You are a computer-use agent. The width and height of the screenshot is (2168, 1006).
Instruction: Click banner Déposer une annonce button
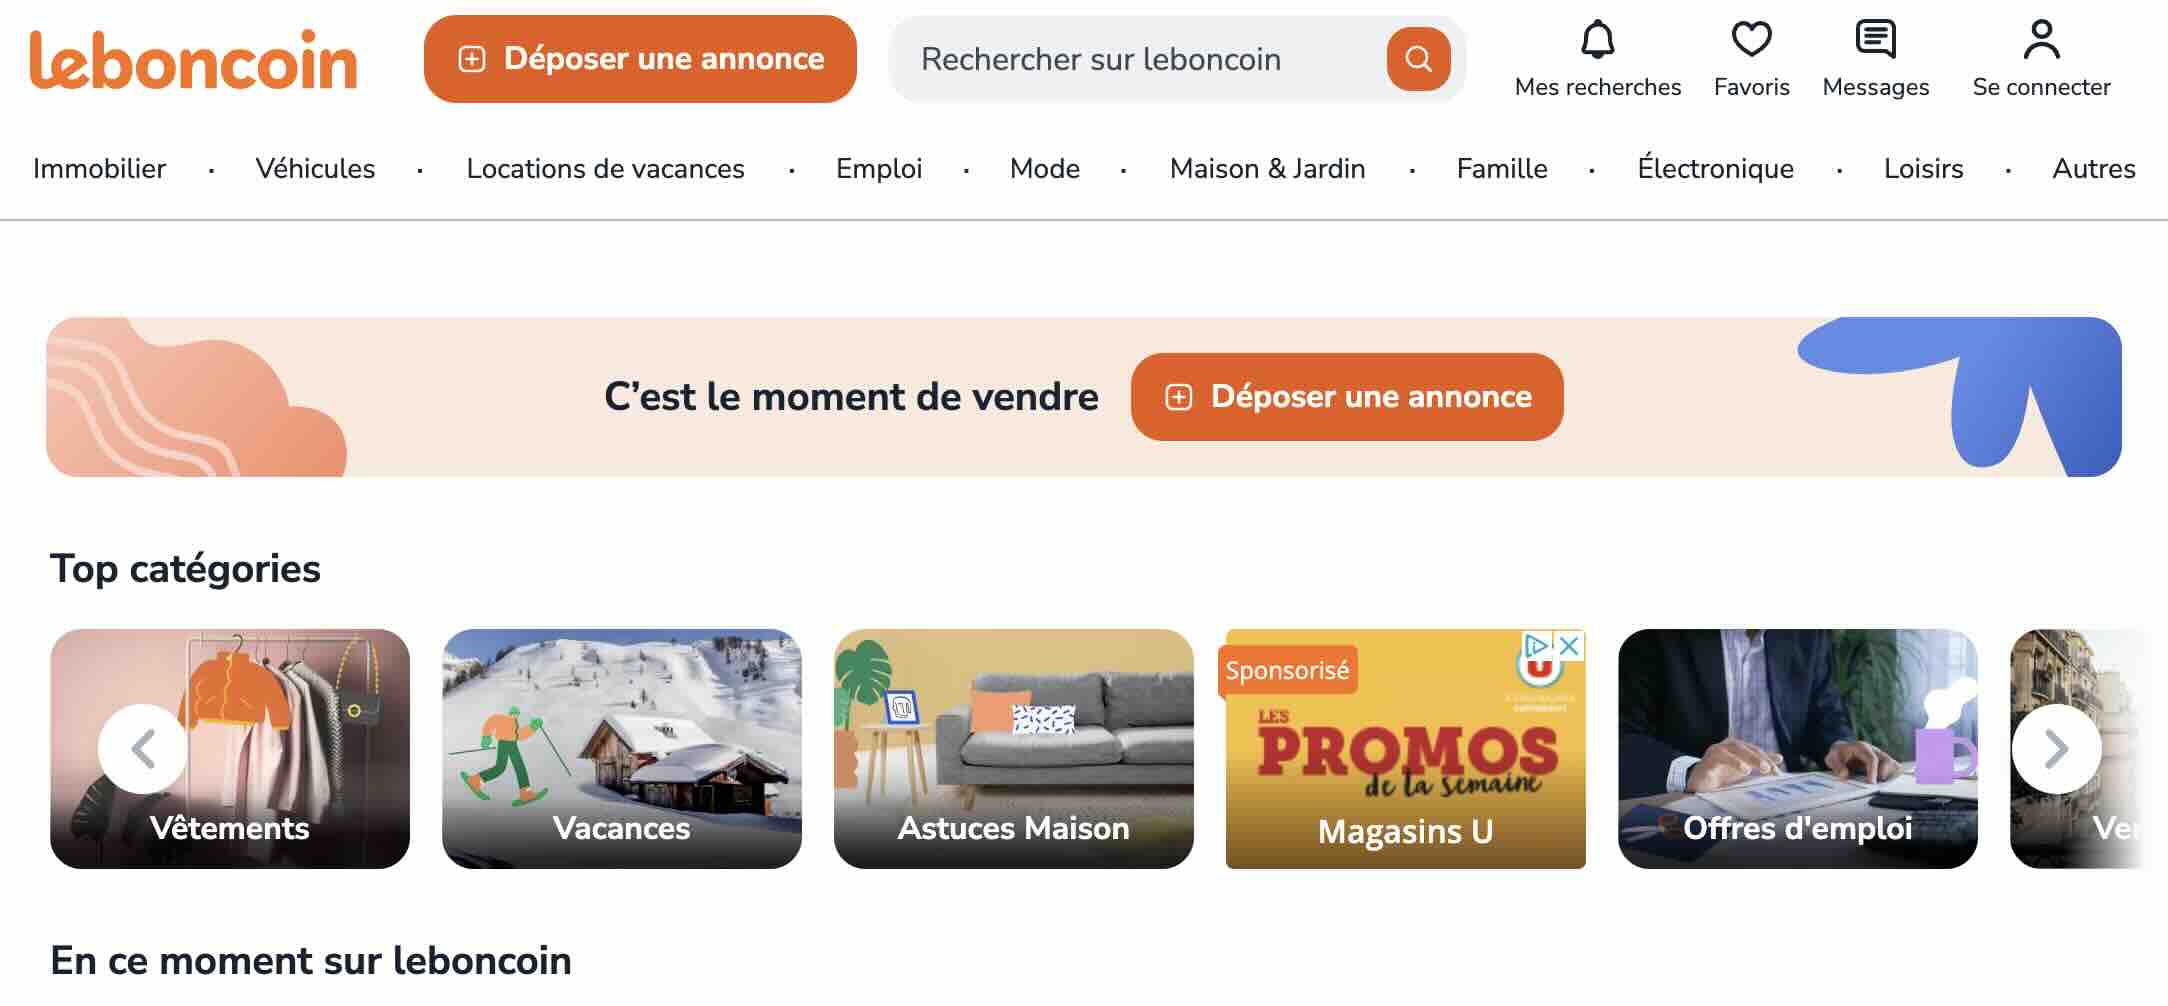click(1347, 397)
